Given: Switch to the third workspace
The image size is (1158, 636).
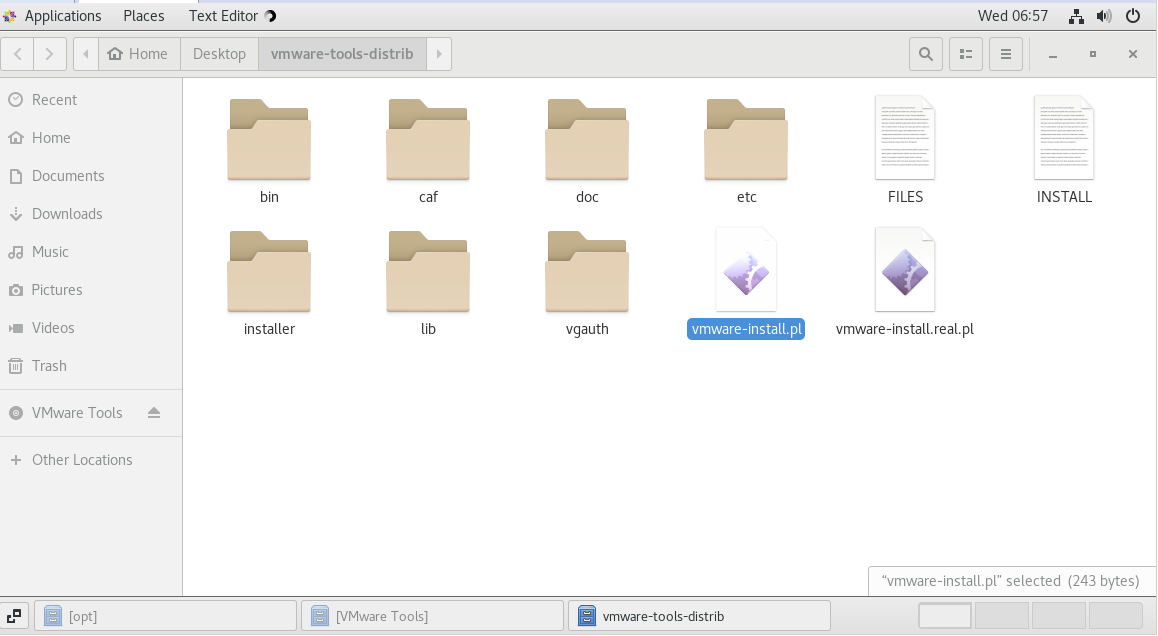Looking at the screenshot, I should point(1058,615).
